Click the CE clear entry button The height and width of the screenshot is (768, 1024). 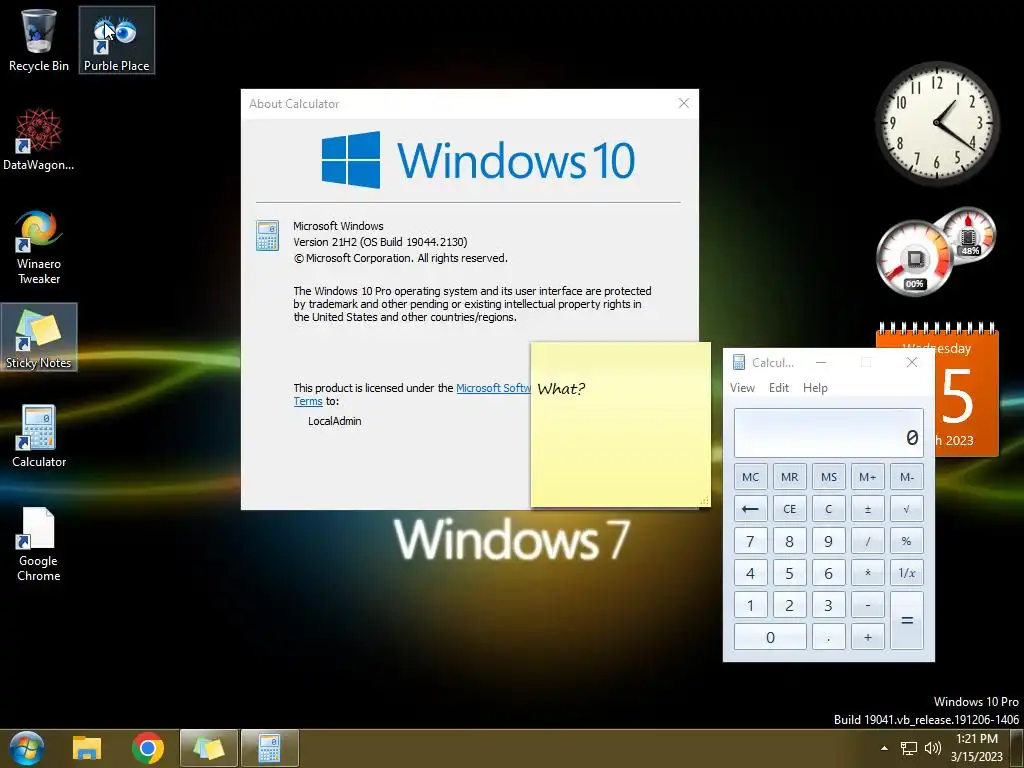tap(790, 509)
